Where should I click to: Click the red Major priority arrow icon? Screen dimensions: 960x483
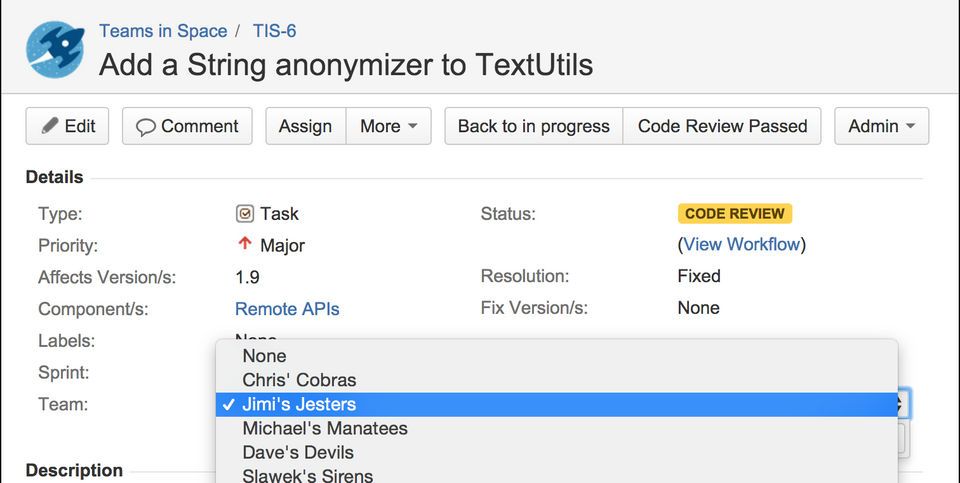coord(244,244)
